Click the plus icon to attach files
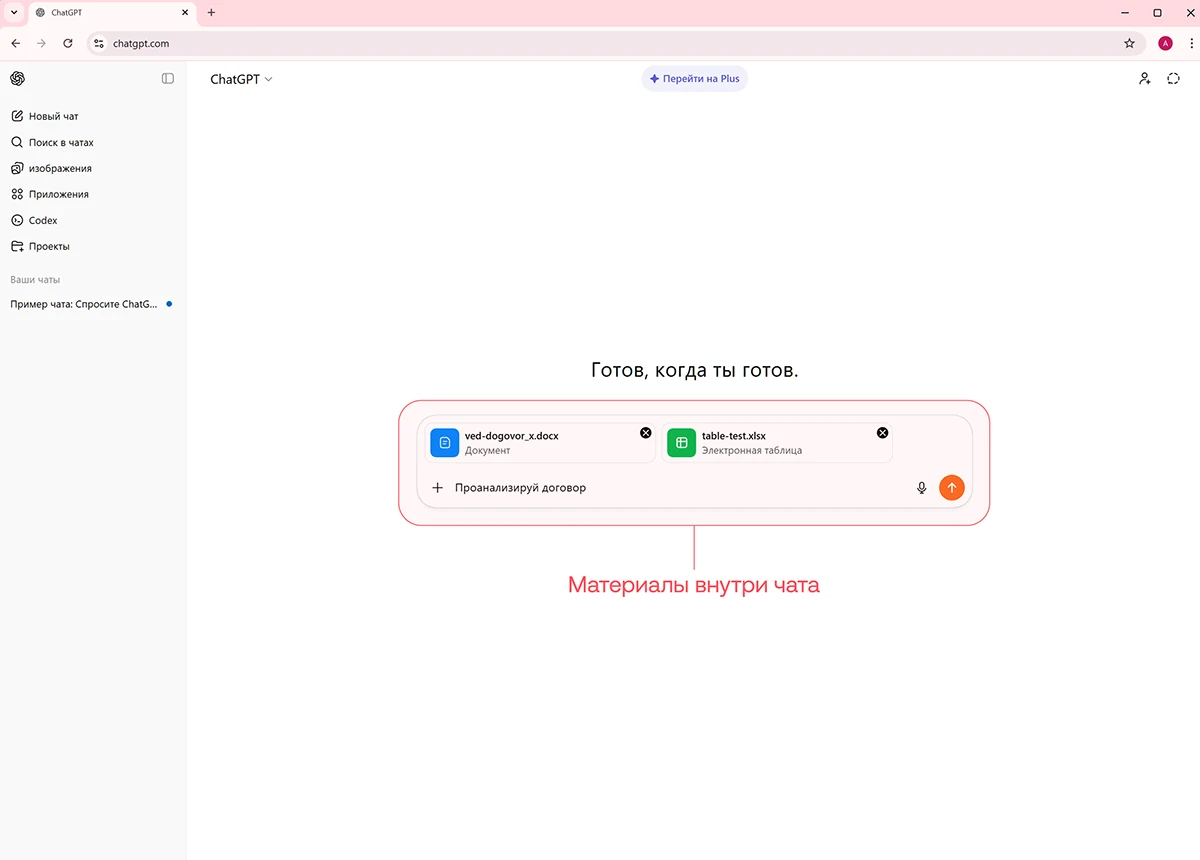Screen dimensions: 1200x860 tap(437, 488)
